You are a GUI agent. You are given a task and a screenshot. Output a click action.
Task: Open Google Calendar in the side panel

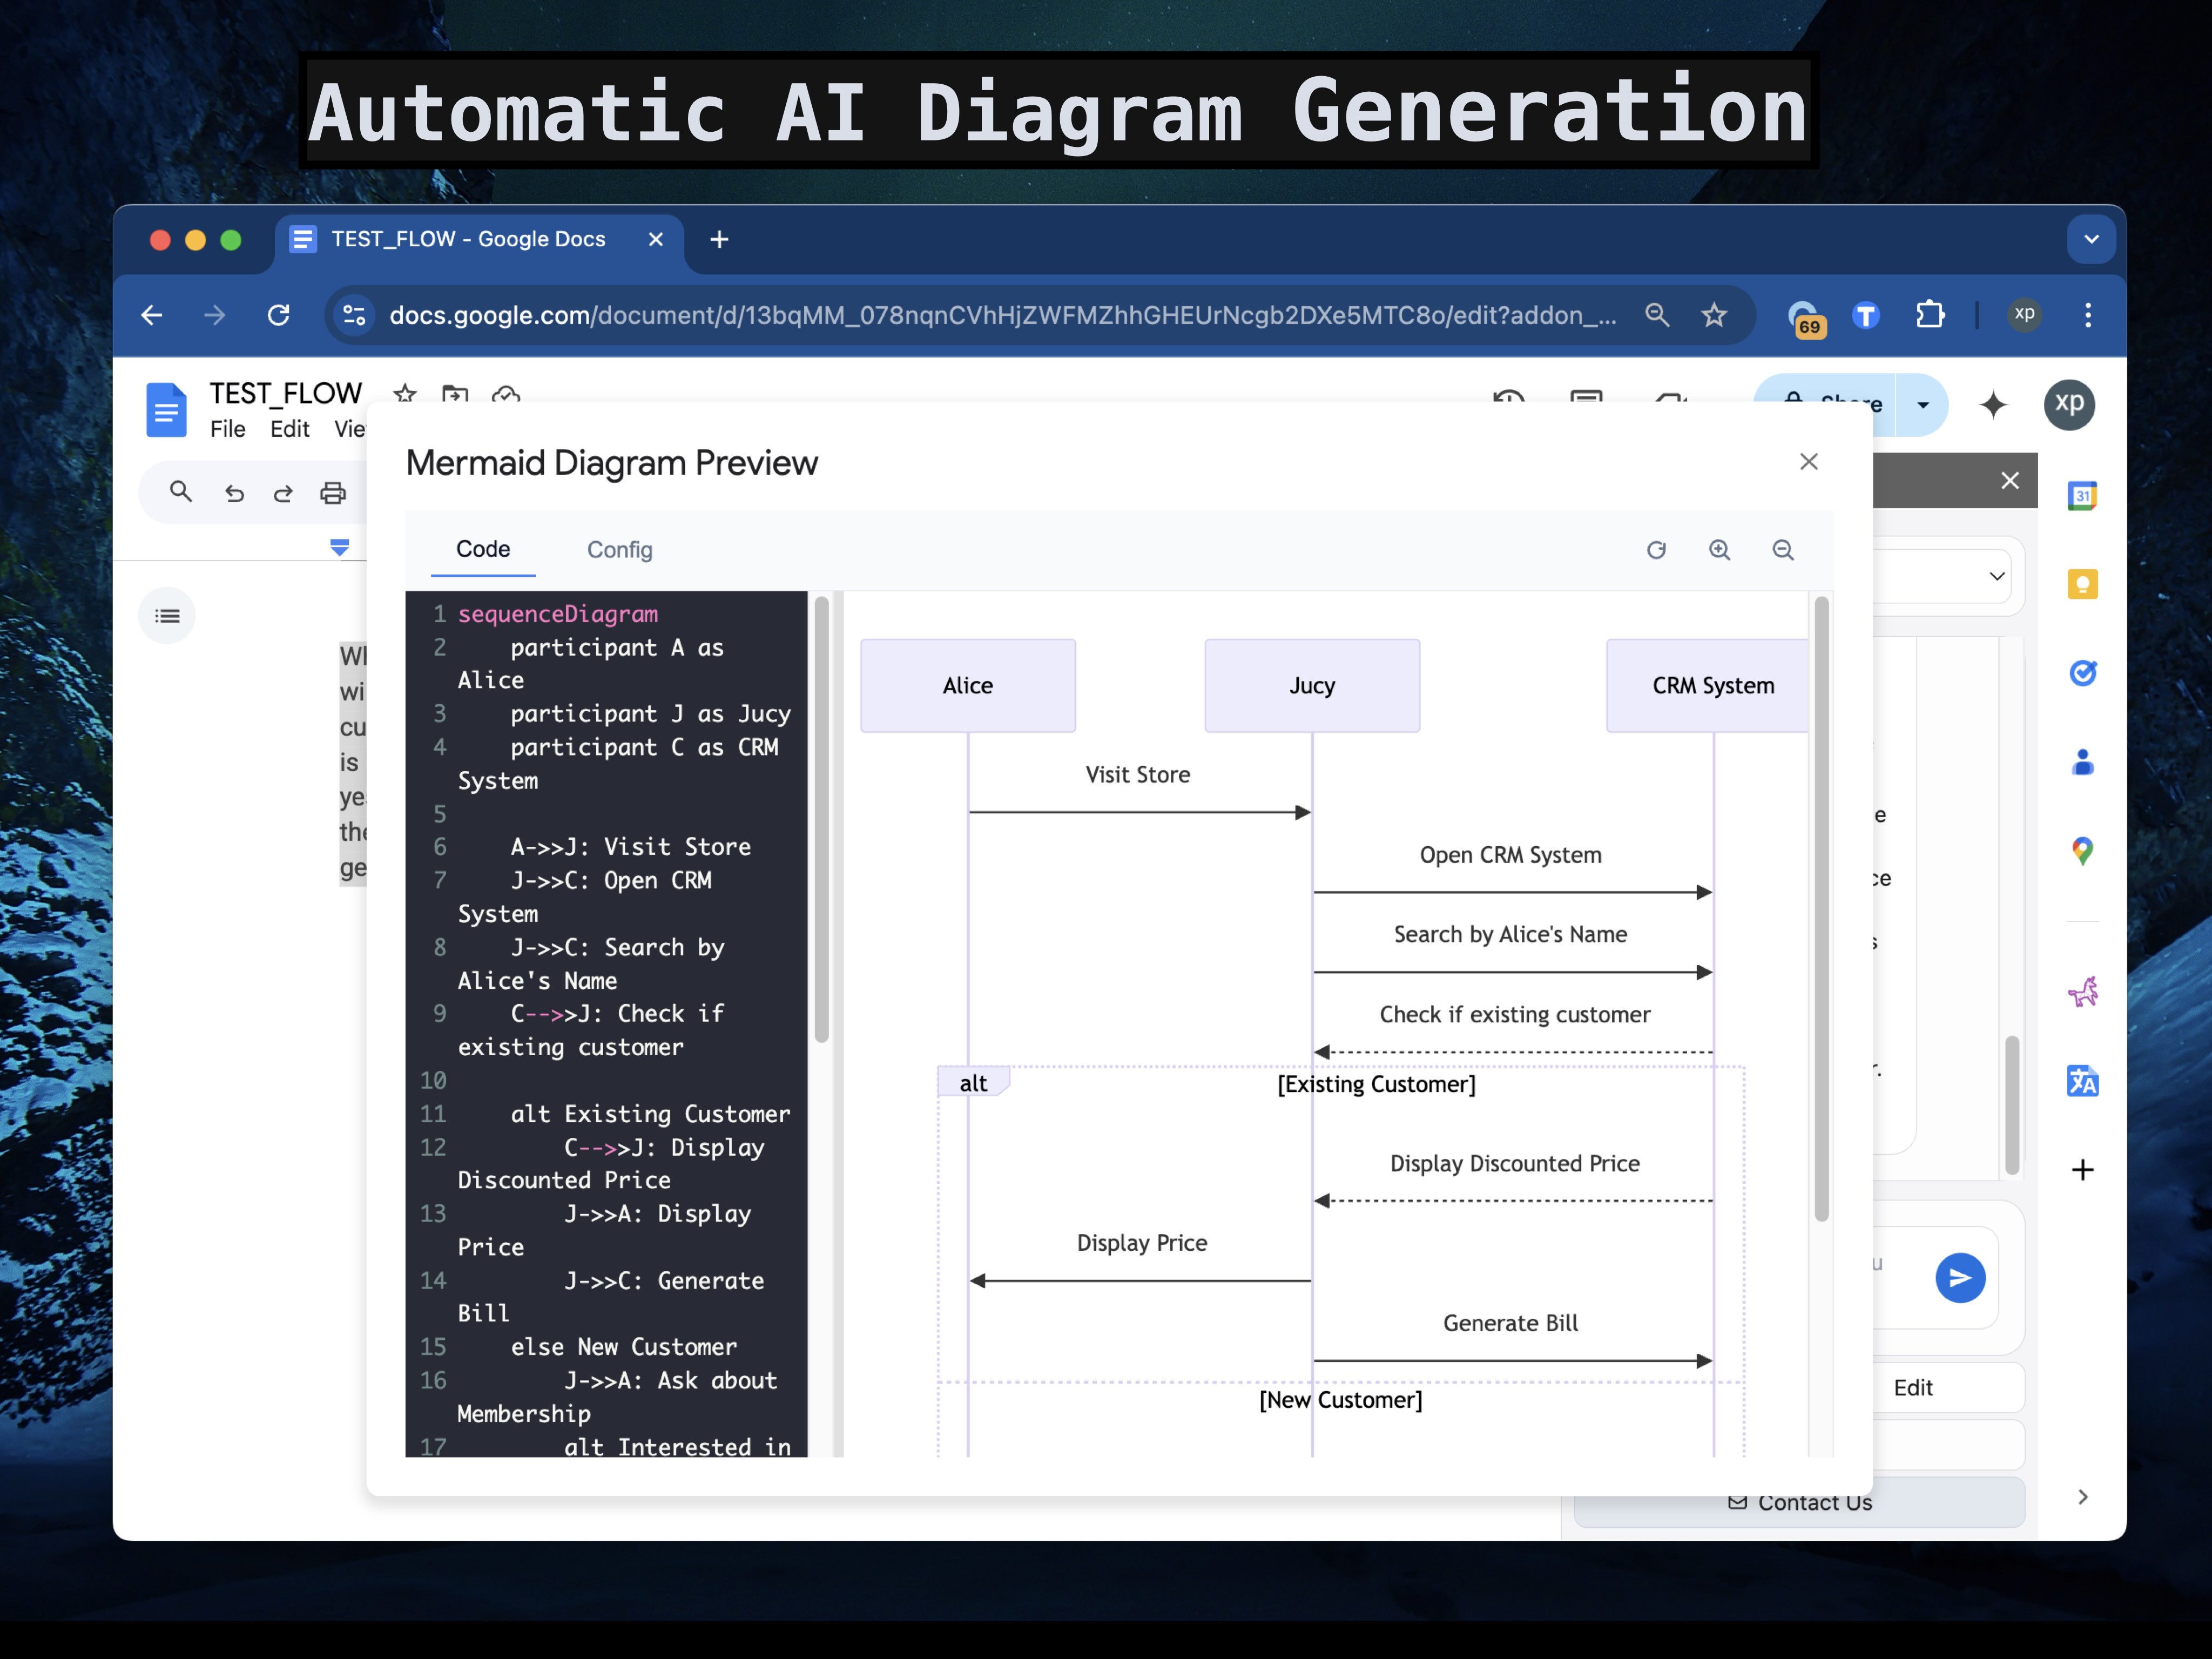click(2083, 495)
